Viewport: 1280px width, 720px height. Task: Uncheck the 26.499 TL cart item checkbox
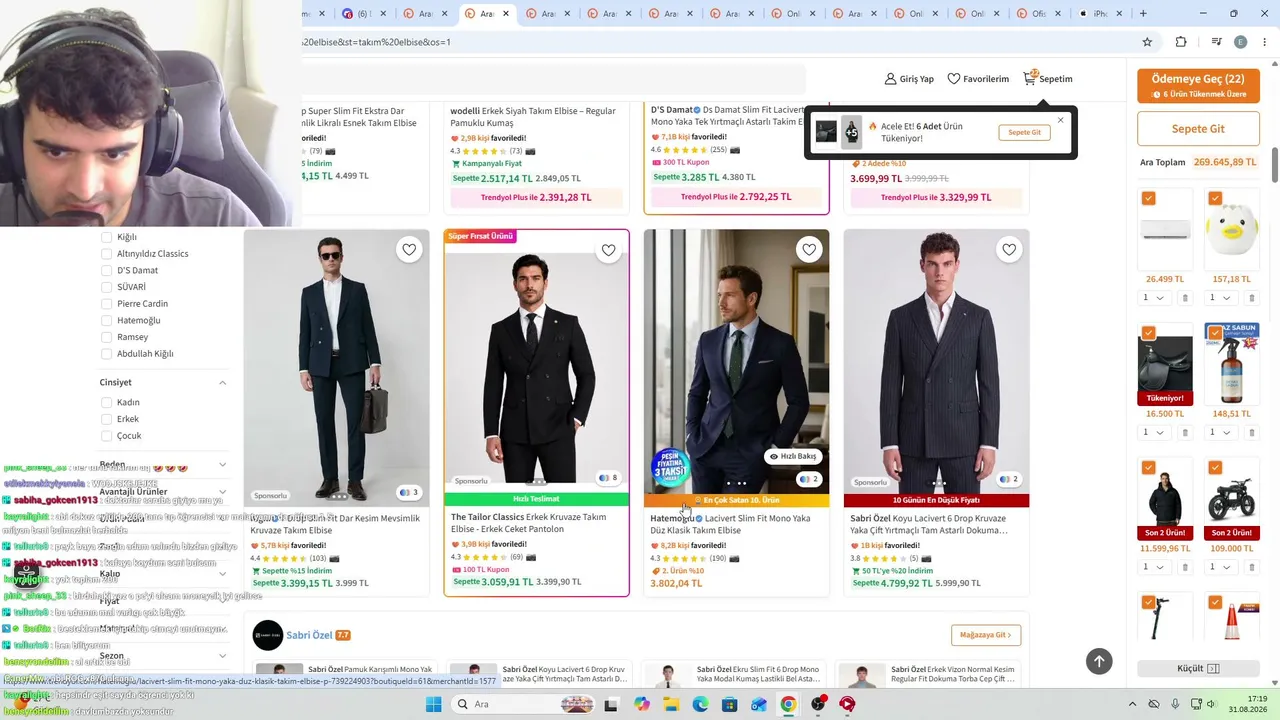click(1148, 198)
